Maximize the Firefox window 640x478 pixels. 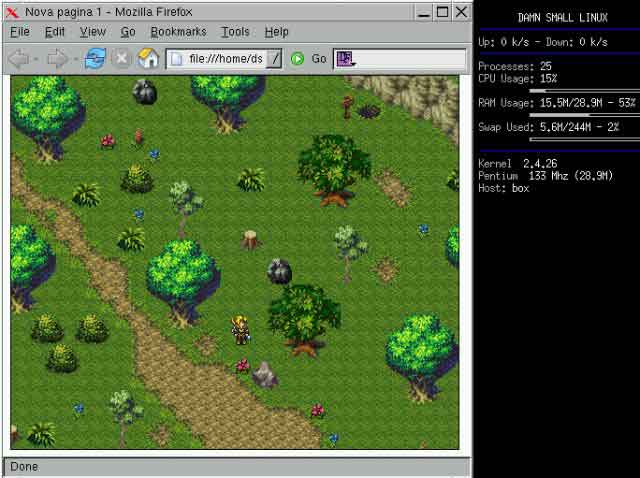443,12
